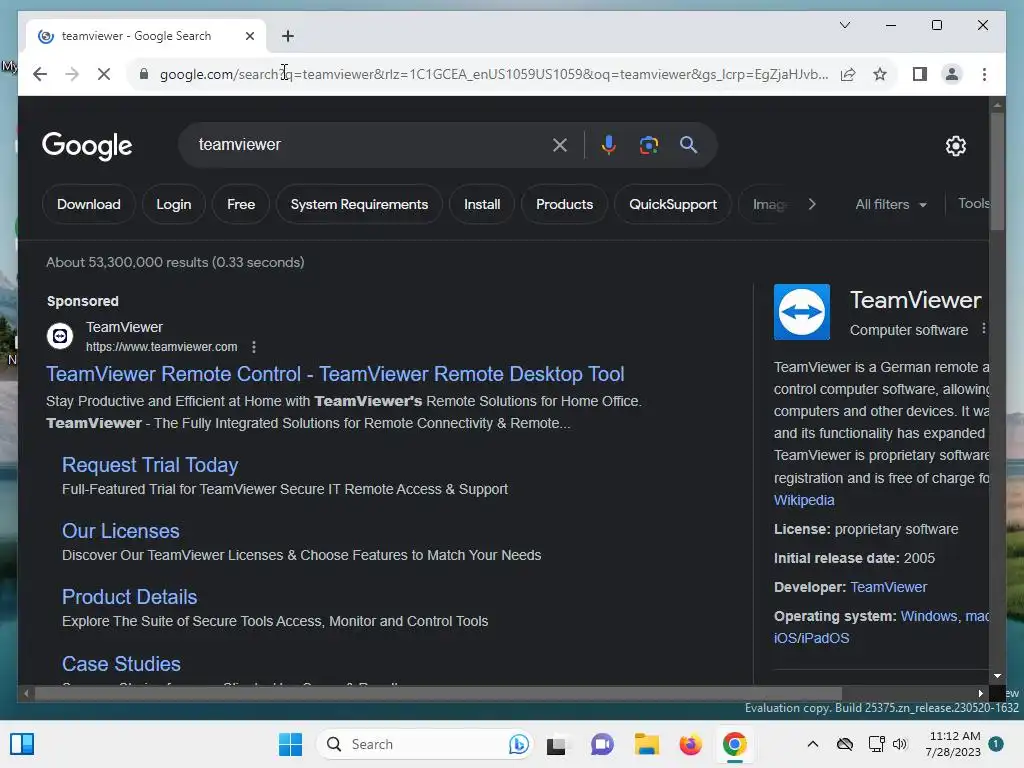
Task: Open knowledge panel more options dots
Action: coord(984,329)
